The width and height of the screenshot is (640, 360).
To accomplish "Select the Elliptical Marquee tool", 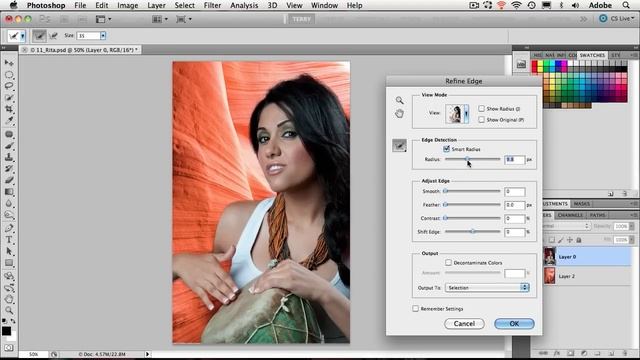I will (9, 74).
